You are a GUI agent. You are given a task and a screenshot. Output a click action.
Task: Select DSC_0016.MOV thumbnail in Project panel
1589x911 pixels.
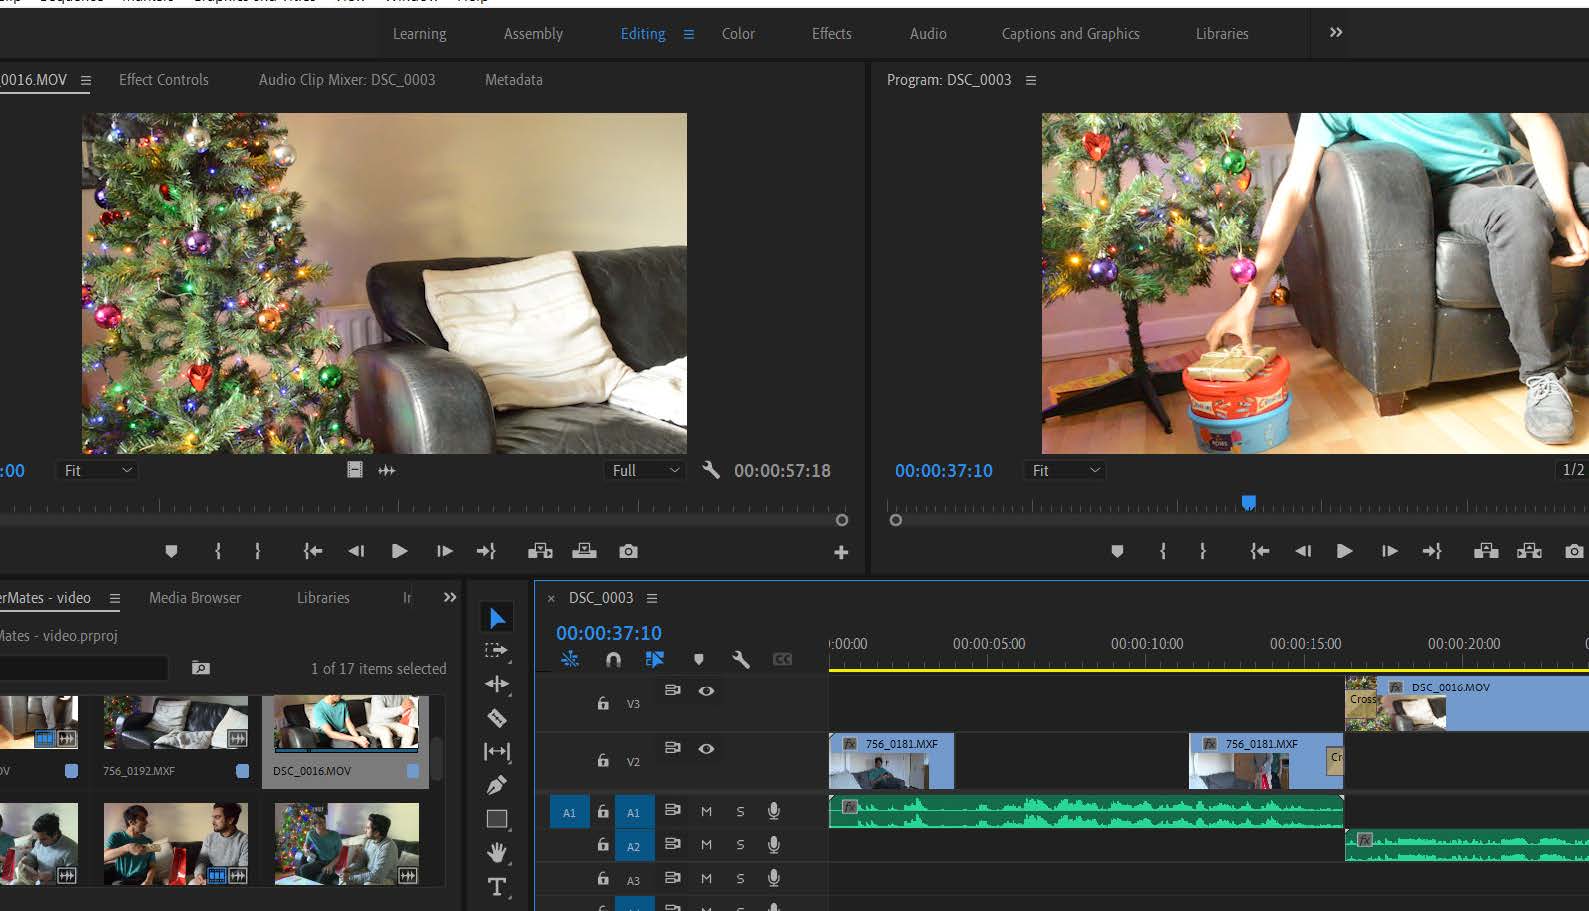coord(346,723)
